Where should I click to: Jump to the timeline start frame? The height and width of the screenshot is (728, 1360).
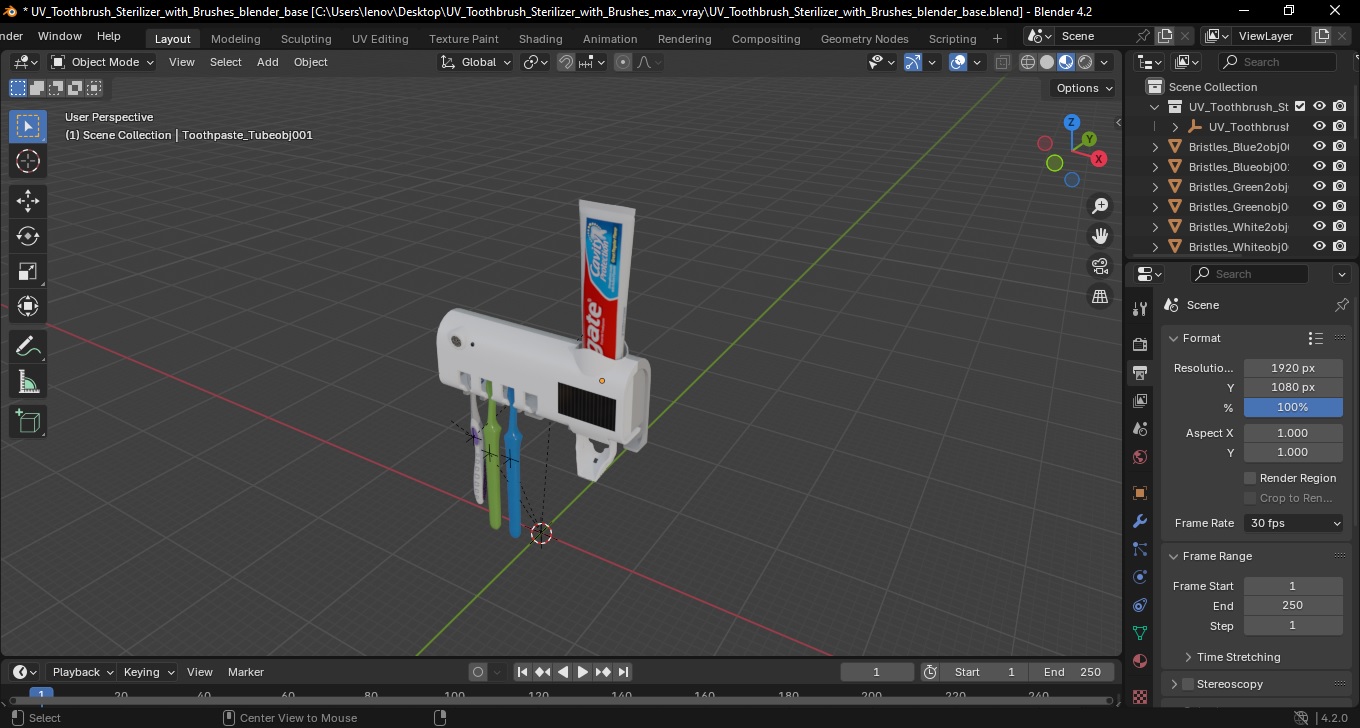[522, 672]
